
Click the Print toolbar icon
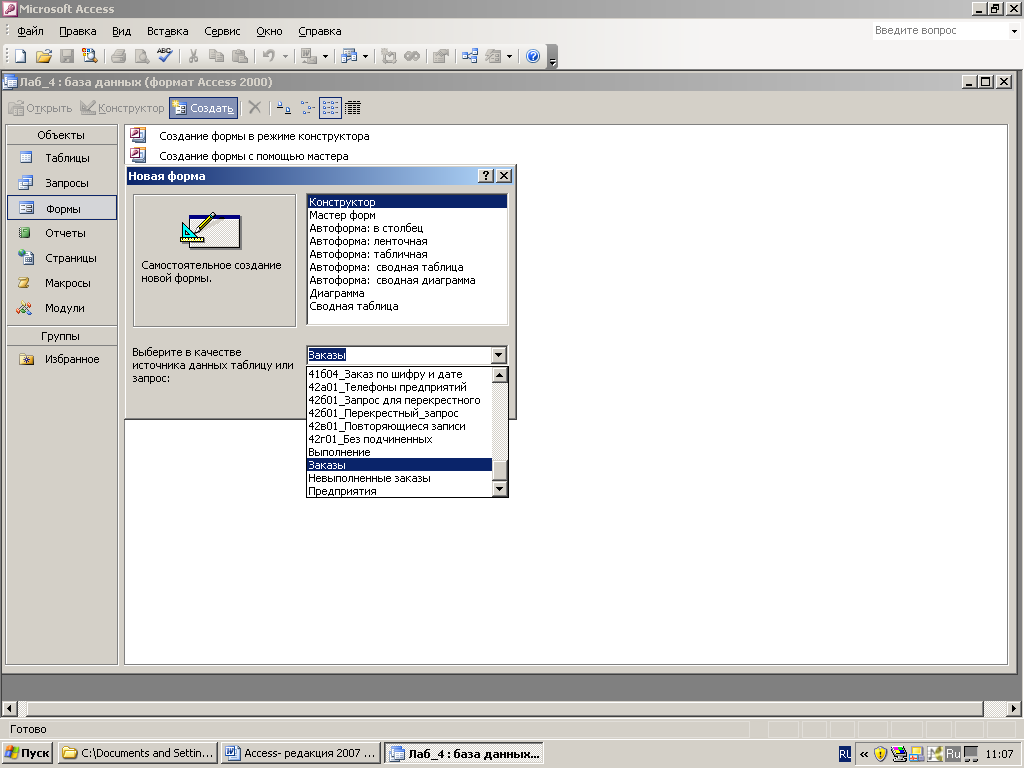coord(118,56)
